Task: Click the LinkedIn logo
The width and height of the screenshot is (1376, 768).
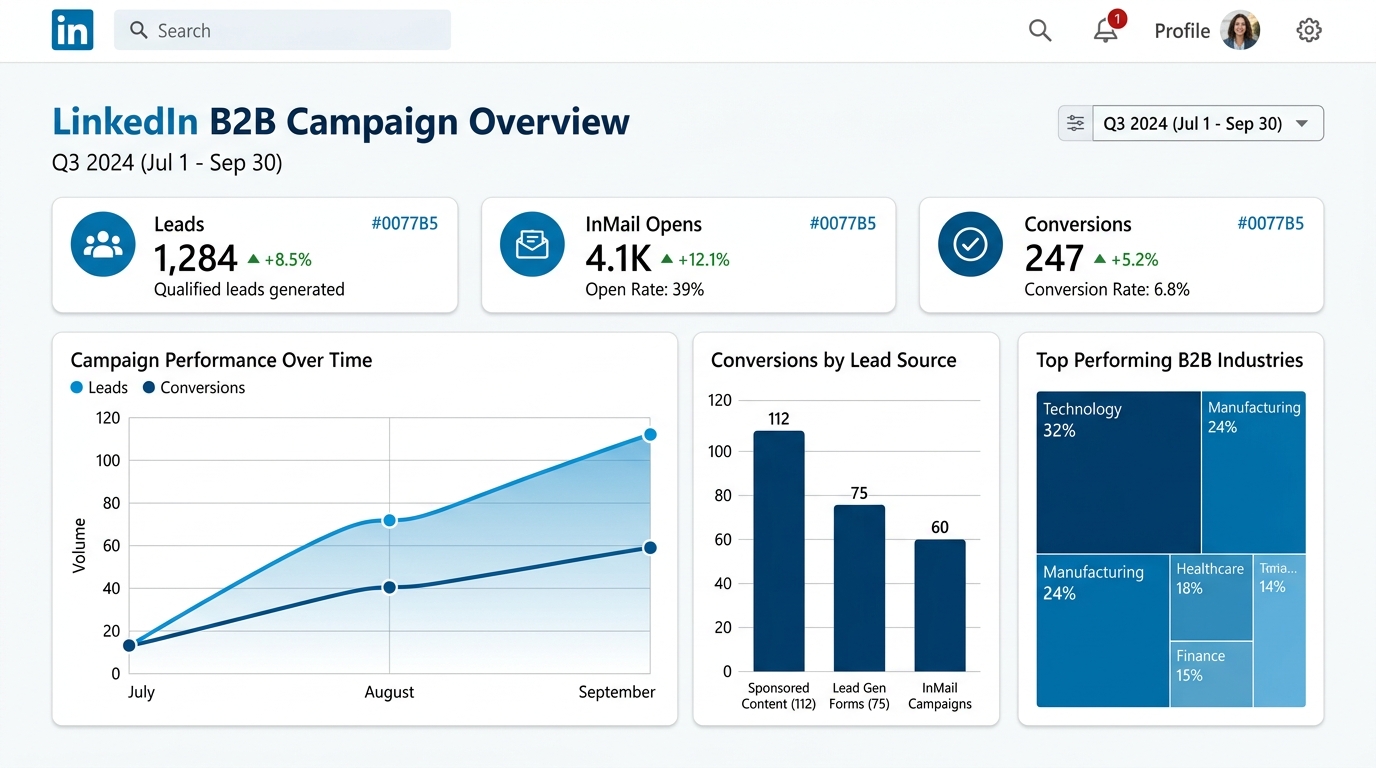Action: pyautogui.click(x=72, y=30)
